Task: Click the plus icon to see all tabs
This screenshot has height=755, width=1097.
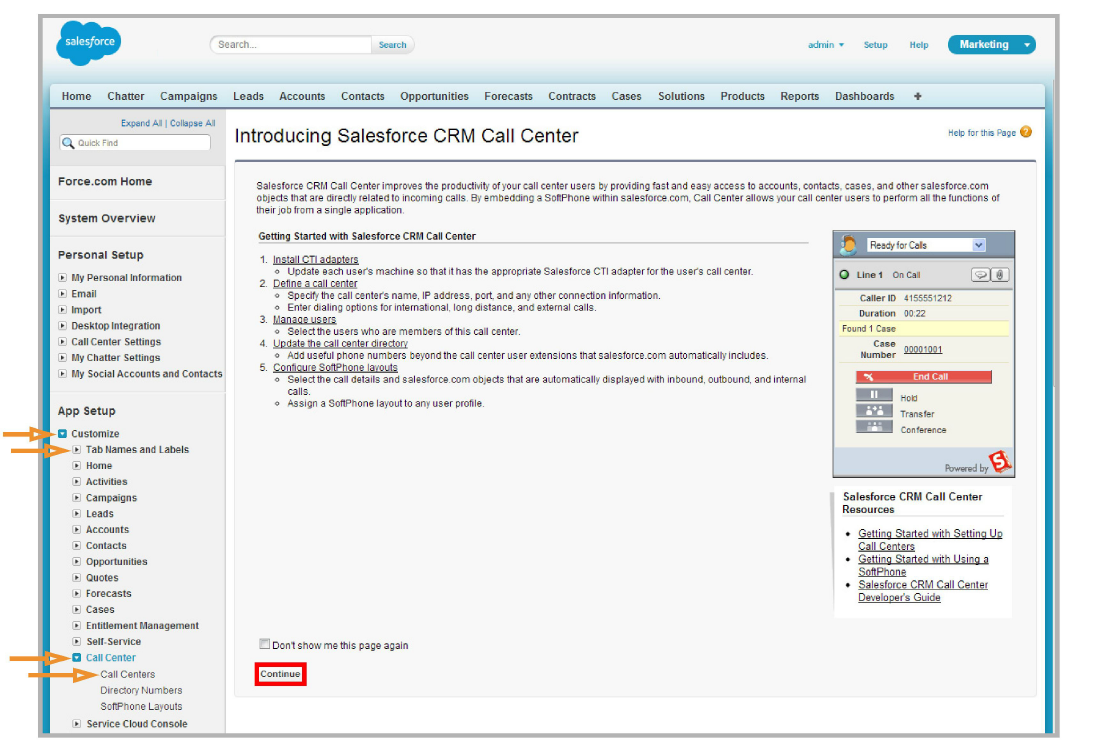Action: pos(917,96)
